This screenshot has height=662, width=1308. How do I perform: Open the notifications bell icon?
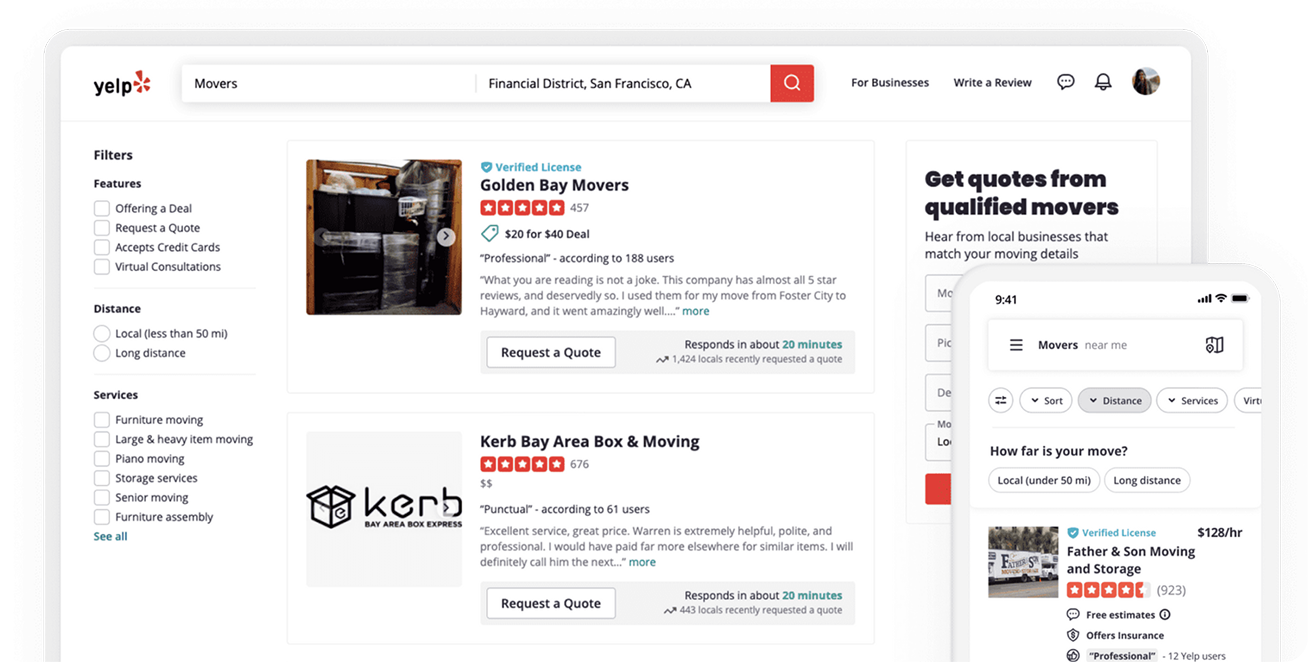pyautogui.click(x=1103, y=82)
